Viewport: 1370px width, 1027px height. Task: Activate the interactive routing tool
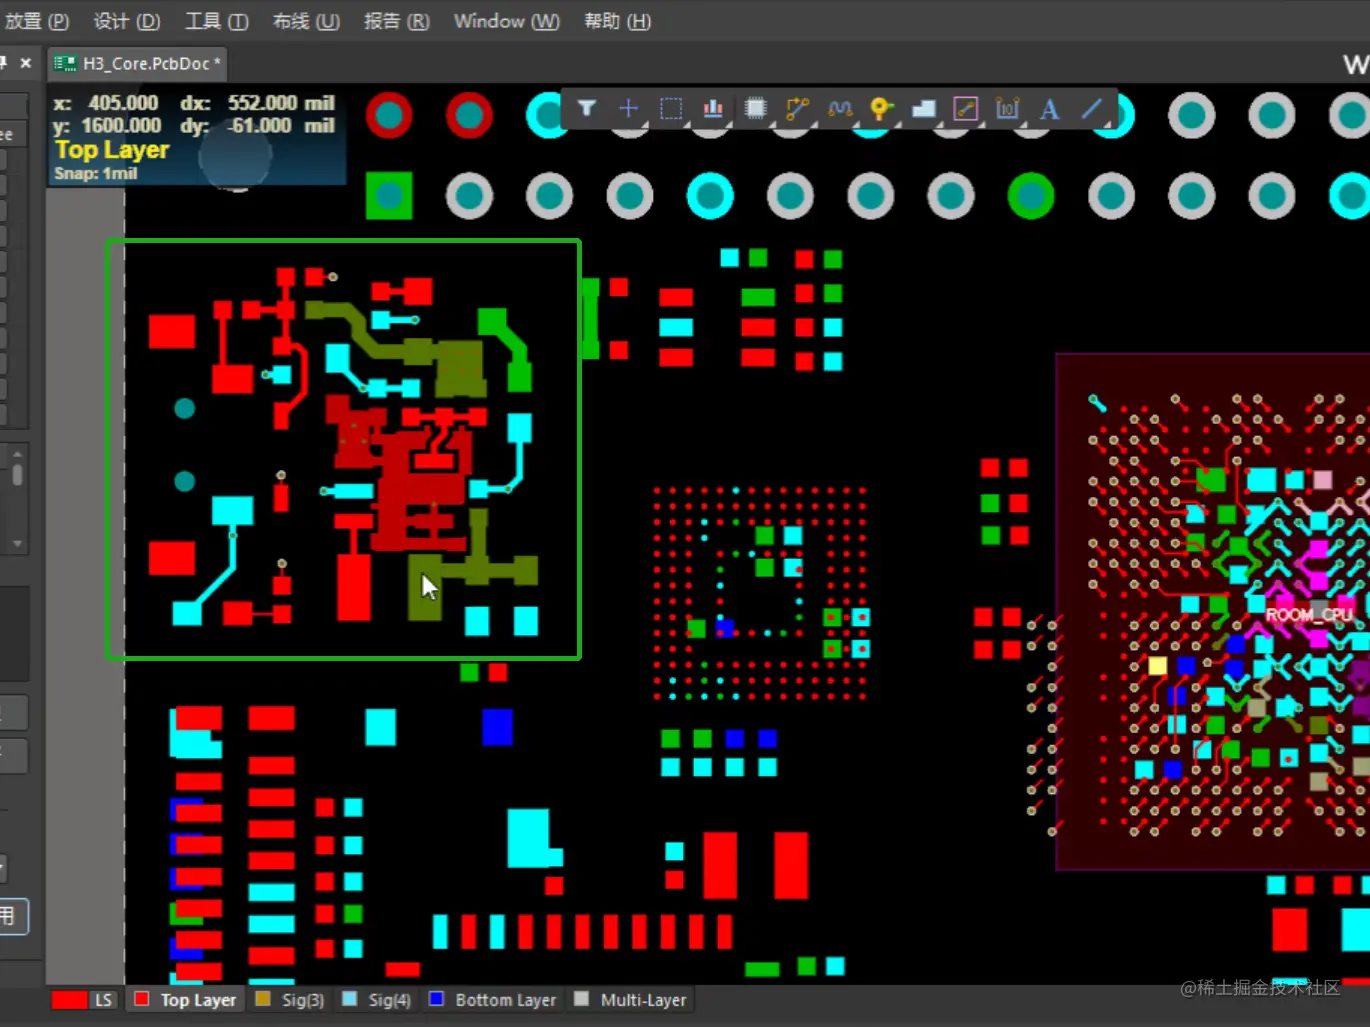(797, 108)
